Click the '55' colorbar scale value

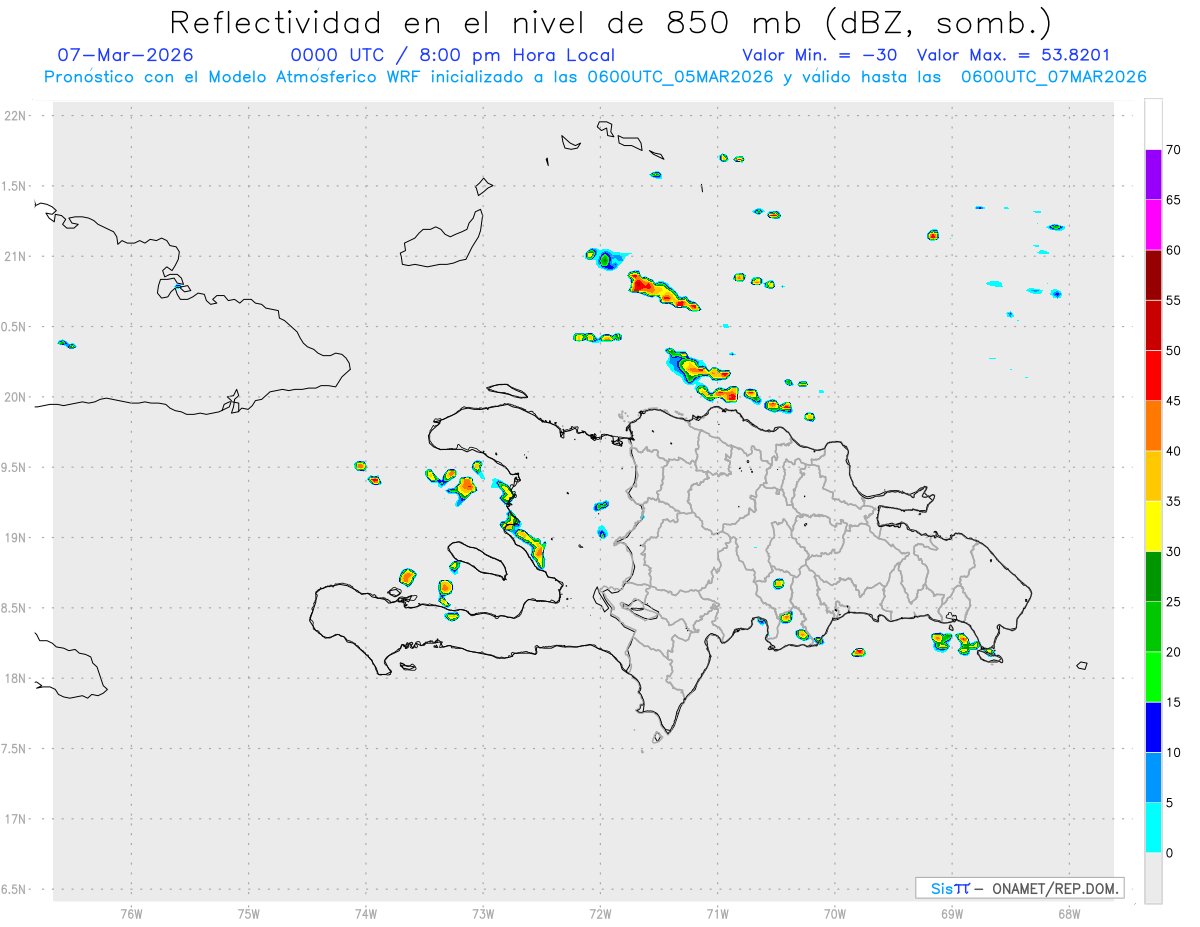pyautogui.click(x=1173, y=300)
